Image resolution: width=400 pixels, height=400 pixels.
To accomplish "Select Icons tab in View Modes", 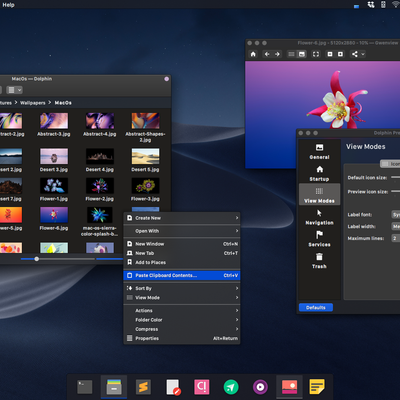I will [390, 164].
